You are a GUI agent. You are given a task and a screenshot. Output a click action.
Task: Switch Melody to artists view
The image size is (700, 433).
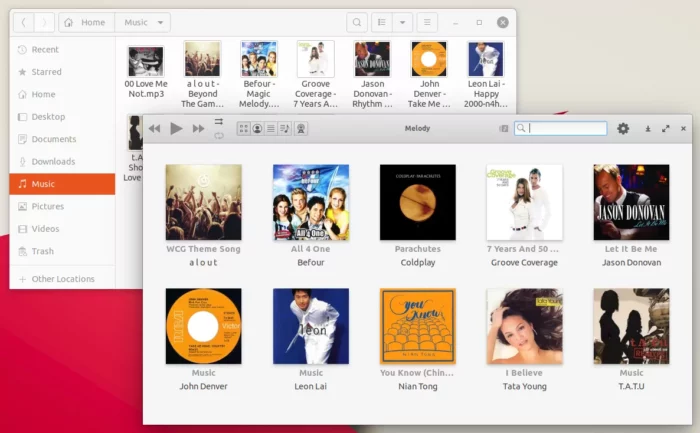(x=257, y=129)
